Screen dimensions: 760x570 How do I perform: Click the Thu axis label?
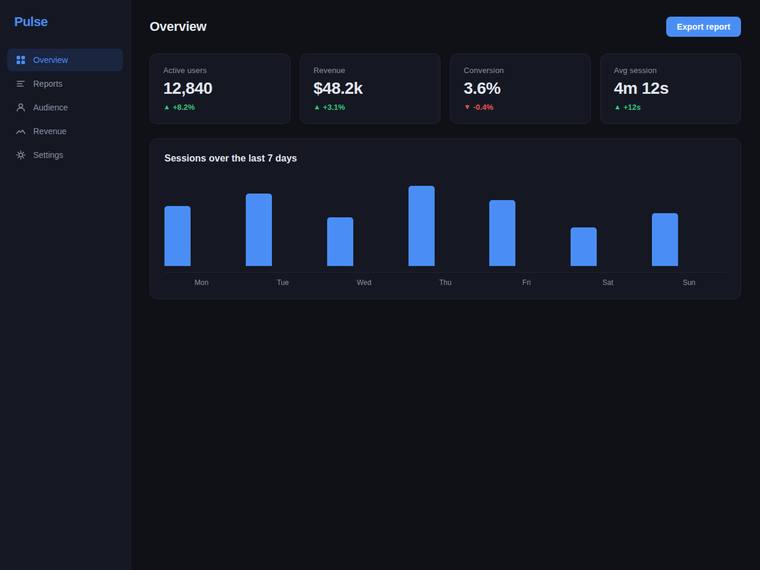[445, 283]
